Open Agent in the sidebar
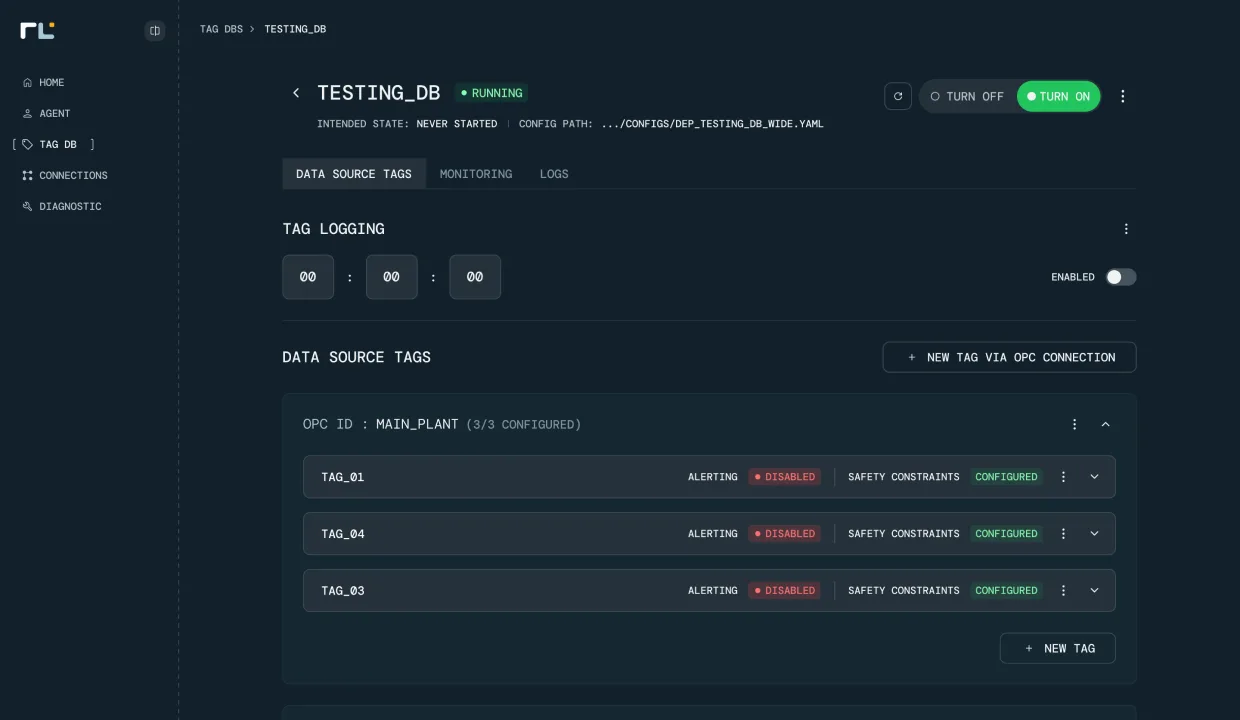The width and height of the screenshot is (1240, 720). pos(46,113)
